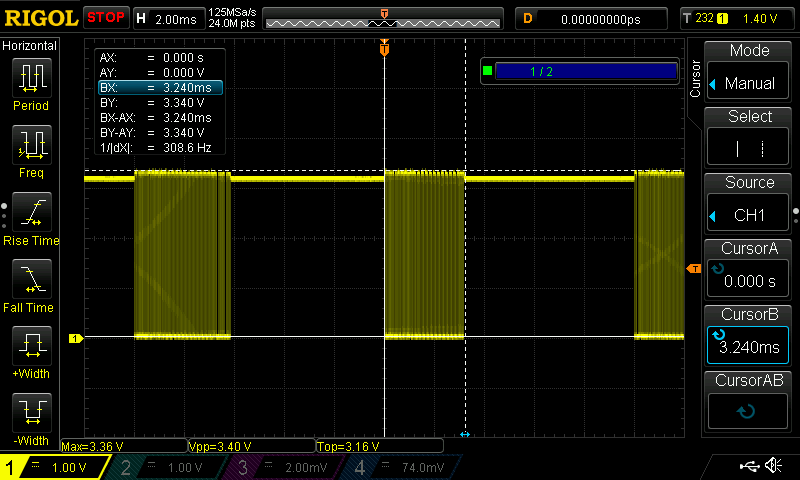800x480 pixels.
Task: Click the waveform memory overview bar
Action: [383, 19]
